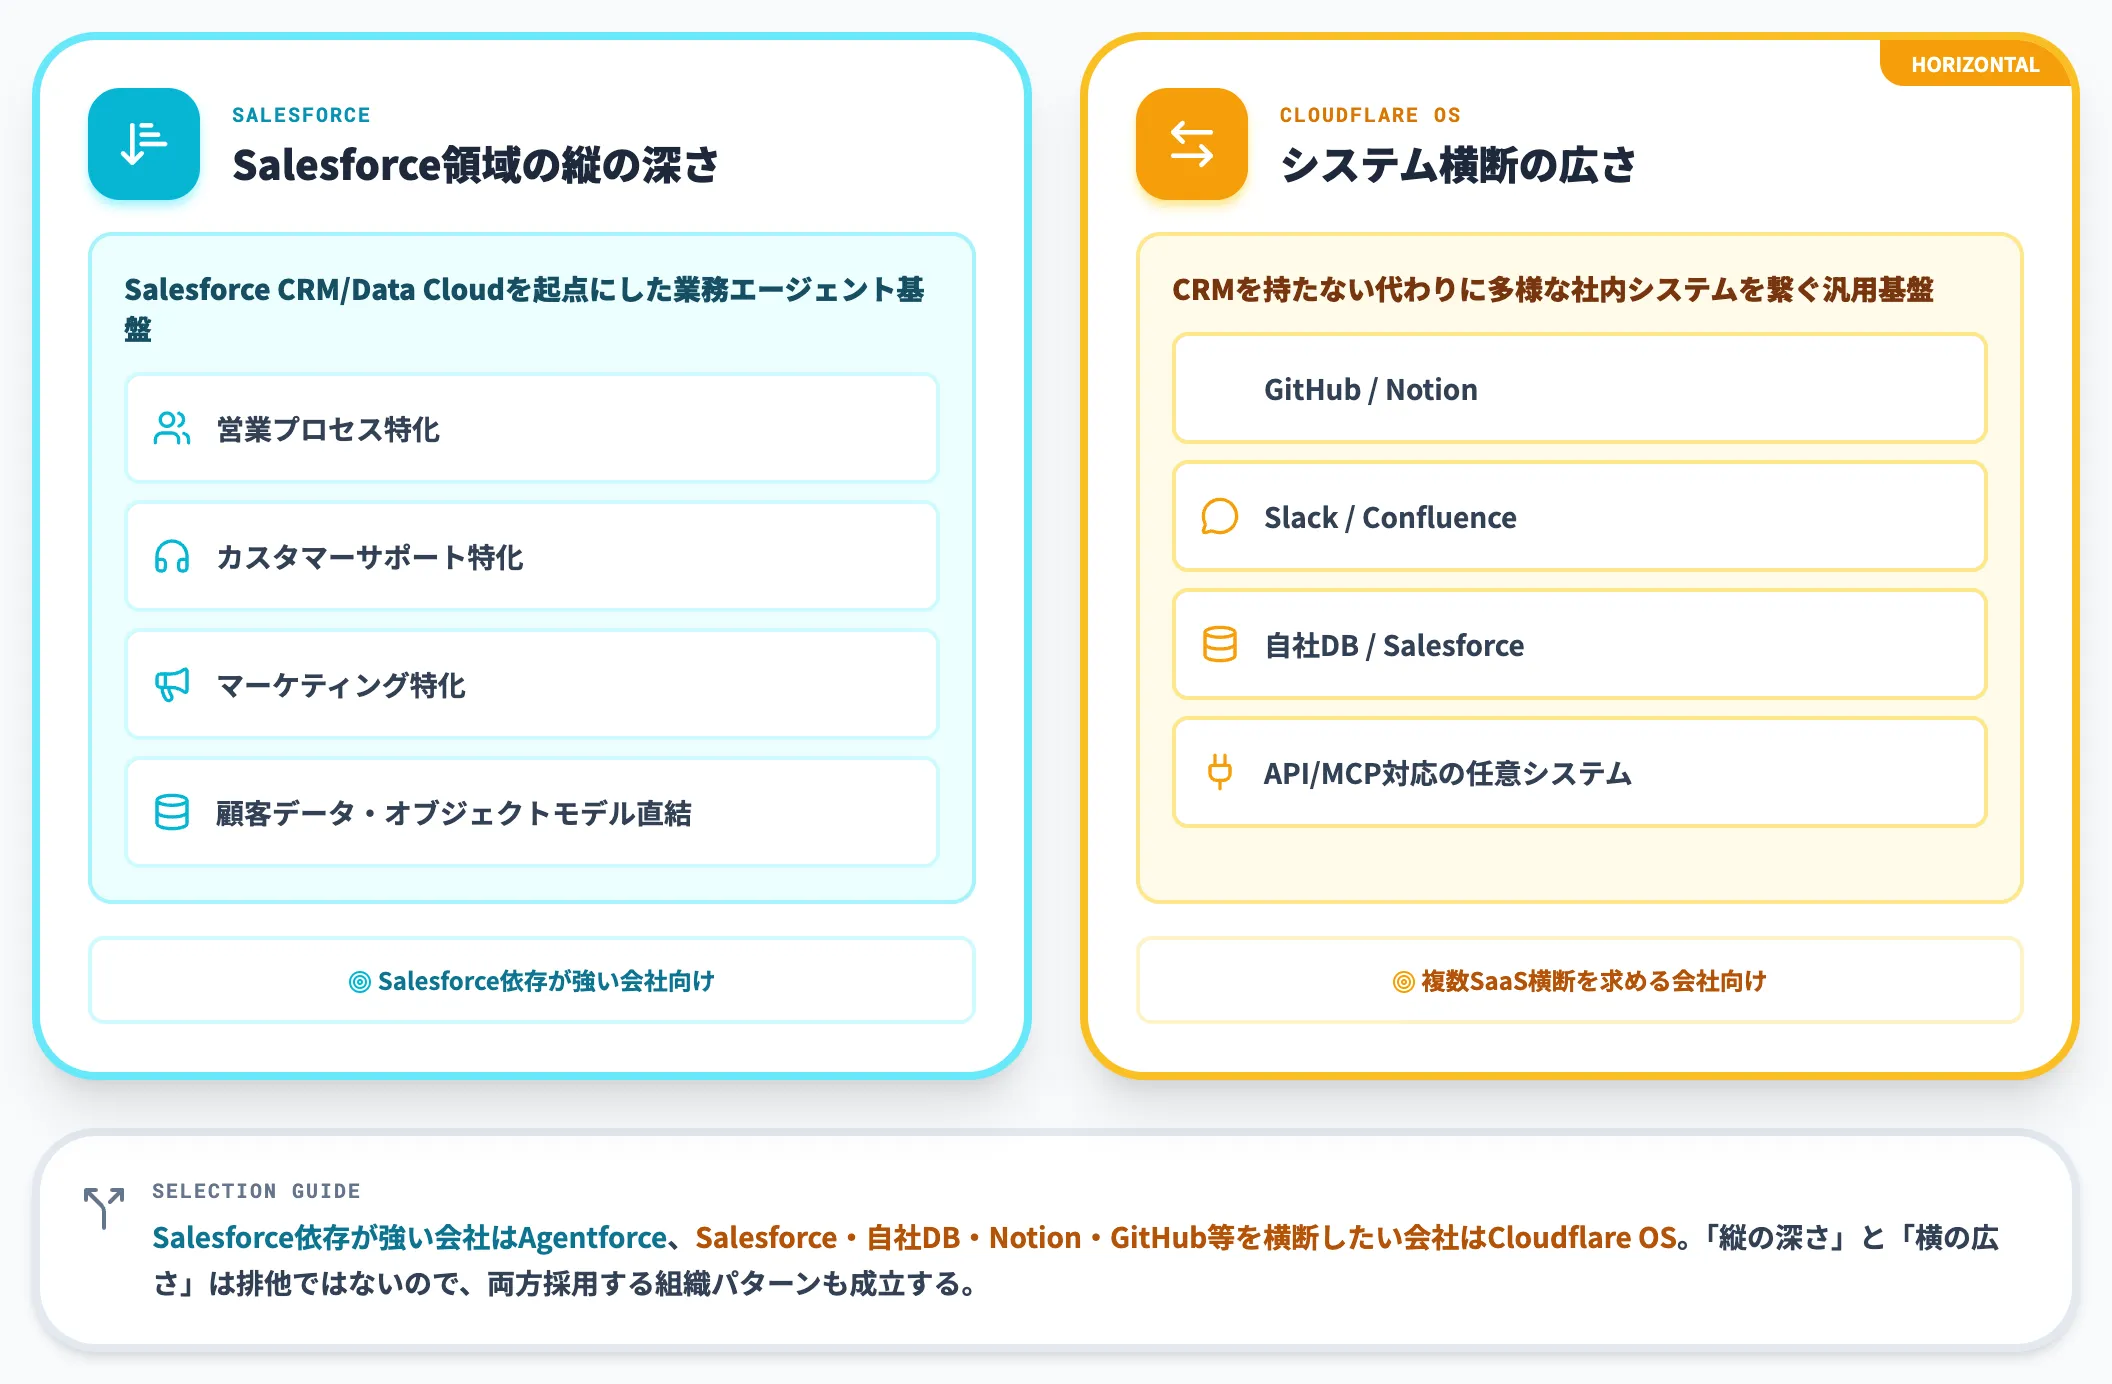Click the CLOUDFLARE OS small label
Image resolution: width=2112 pixels, height=1384 pixels.
1370,115
